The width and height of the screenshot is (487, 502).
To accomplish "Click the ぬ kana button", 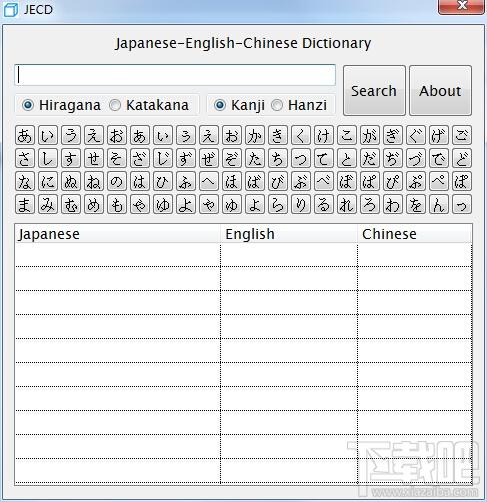I will pos(71,181).
